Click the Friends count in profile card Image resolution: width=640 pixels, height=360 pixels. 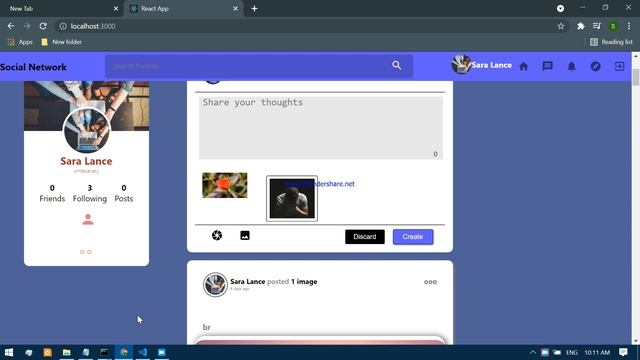(52, 193)
